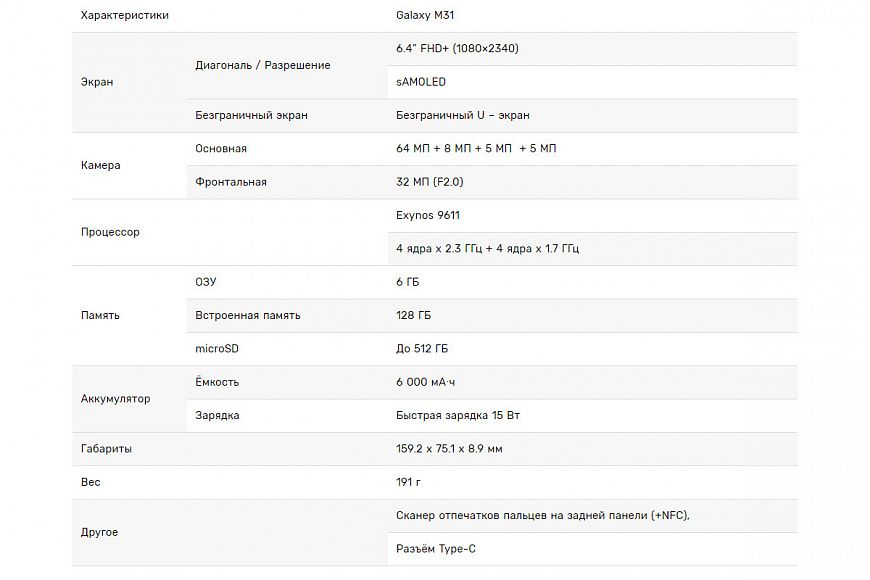The height and width of the screenshot is (580, 870).
Task: Click the ОЗУ memory label
Action: tap(206, 282)
